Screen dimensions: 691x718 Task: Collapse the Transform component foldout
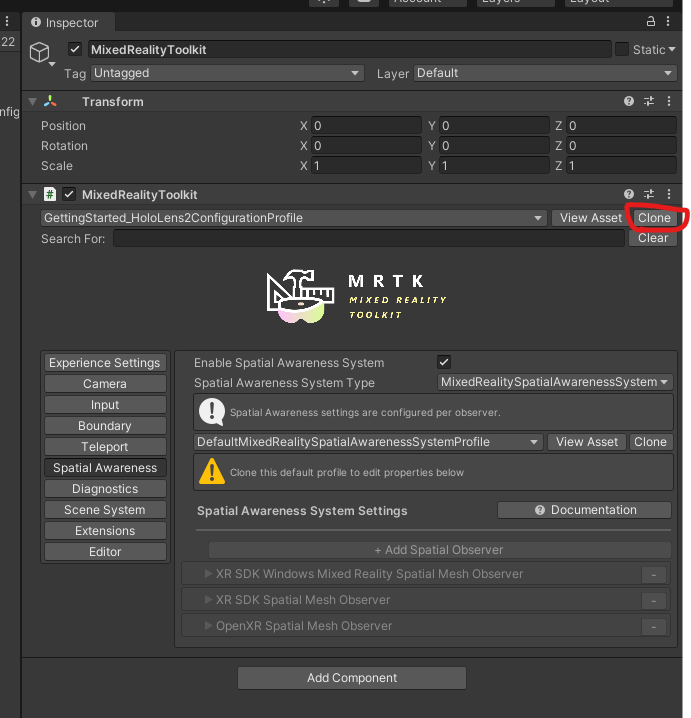click(x=33, y=102)
